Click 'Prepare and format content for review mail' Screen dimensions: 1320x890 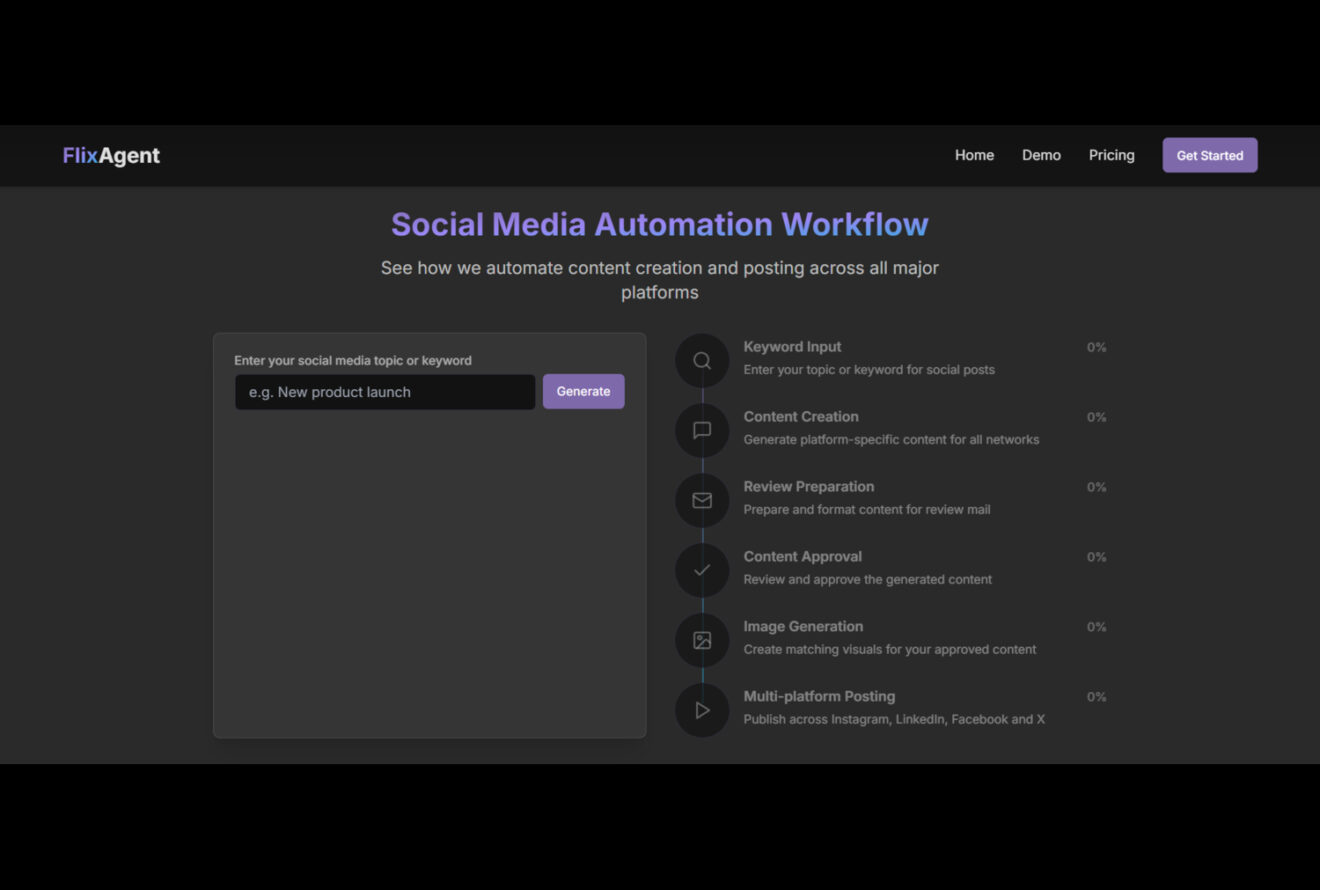[x=867, y=509]
